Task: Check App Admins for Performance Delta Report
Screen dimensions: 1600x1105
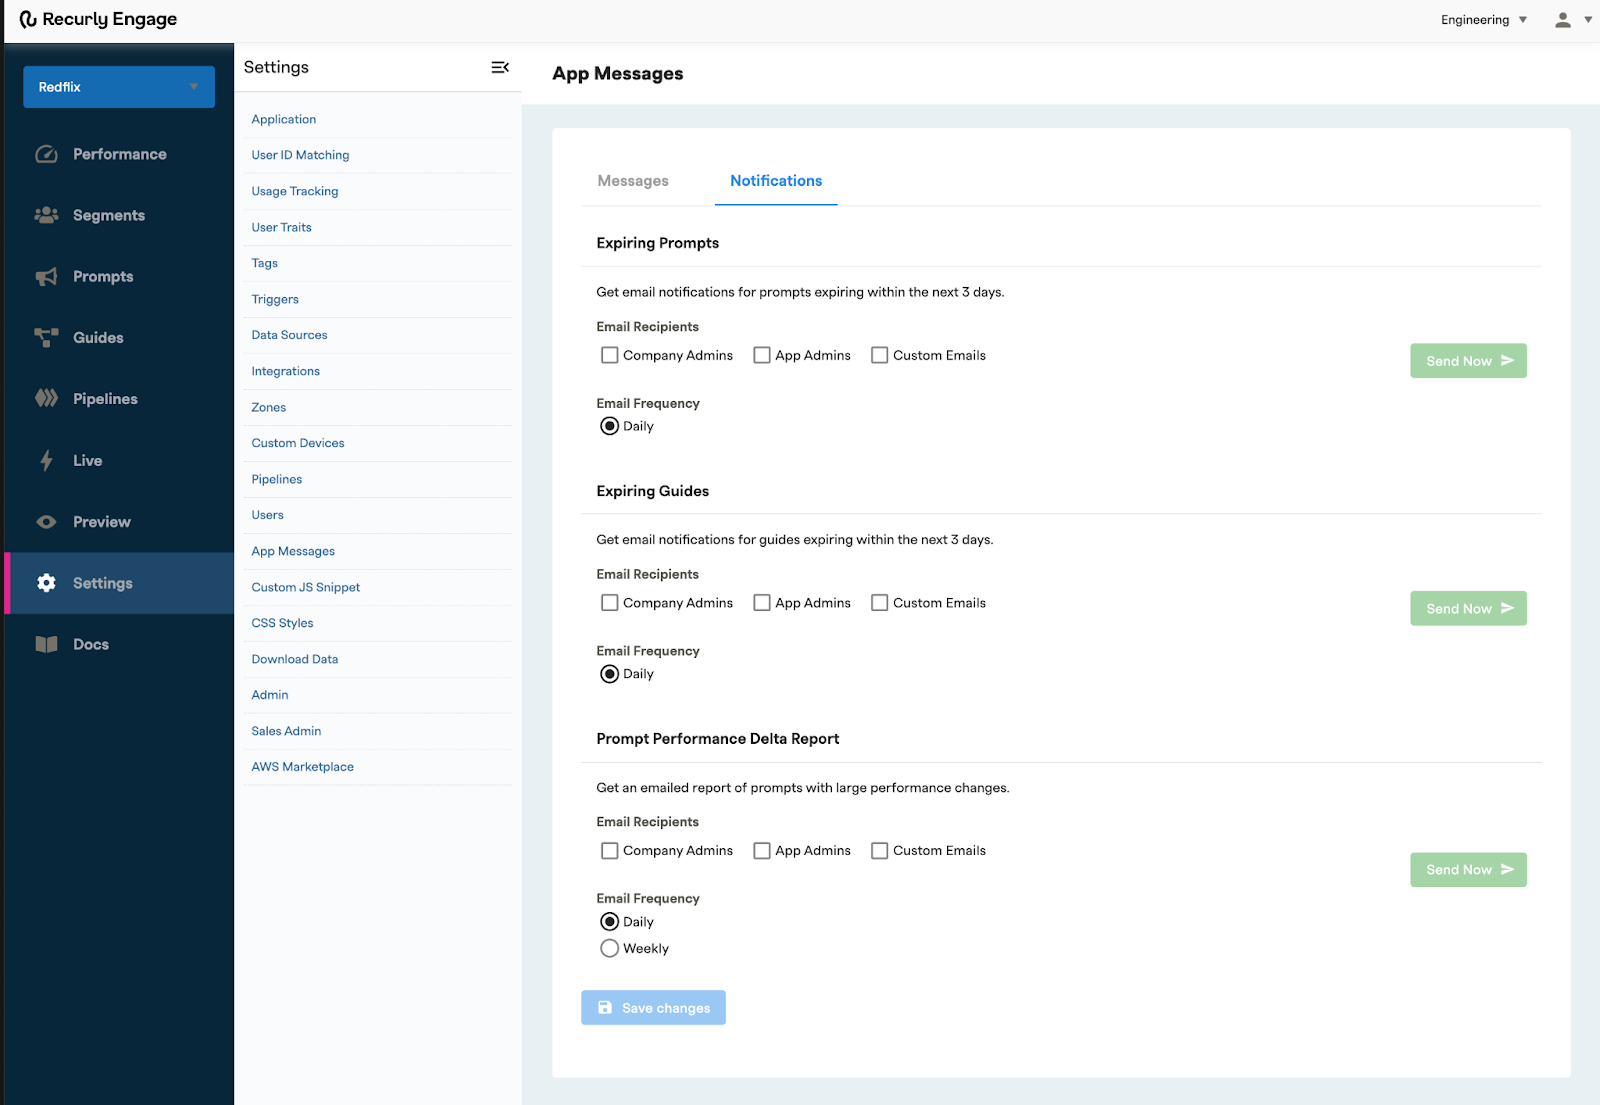Action: 762,851
